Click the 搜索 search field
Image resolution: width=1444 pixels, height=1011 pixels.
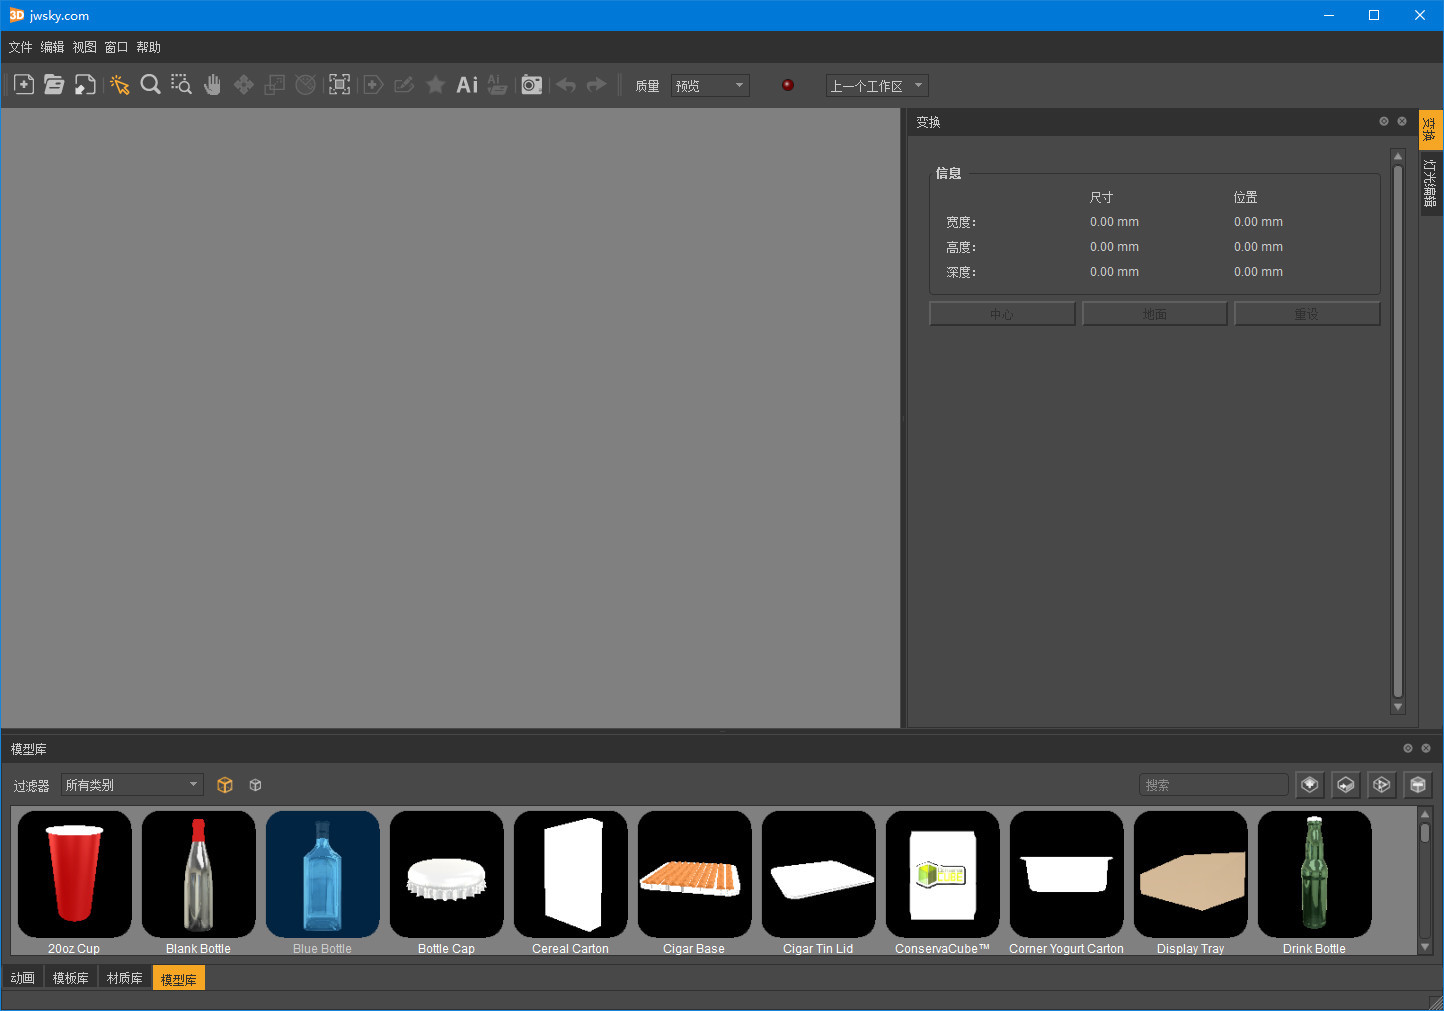click(x=1214, y=785)
